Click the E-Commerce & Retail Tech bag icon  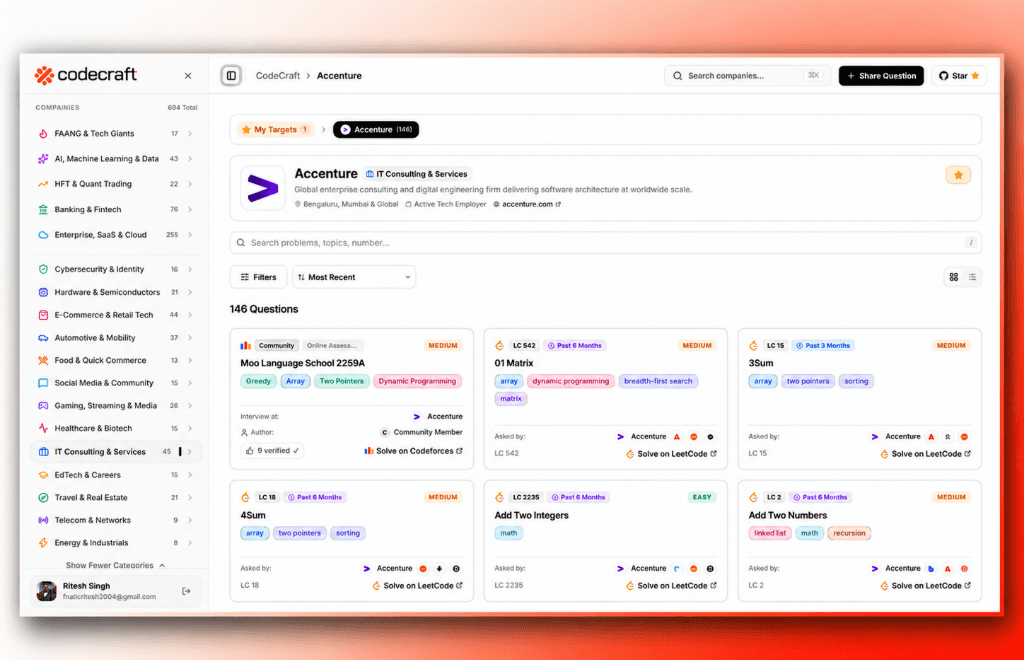(43, 315)
